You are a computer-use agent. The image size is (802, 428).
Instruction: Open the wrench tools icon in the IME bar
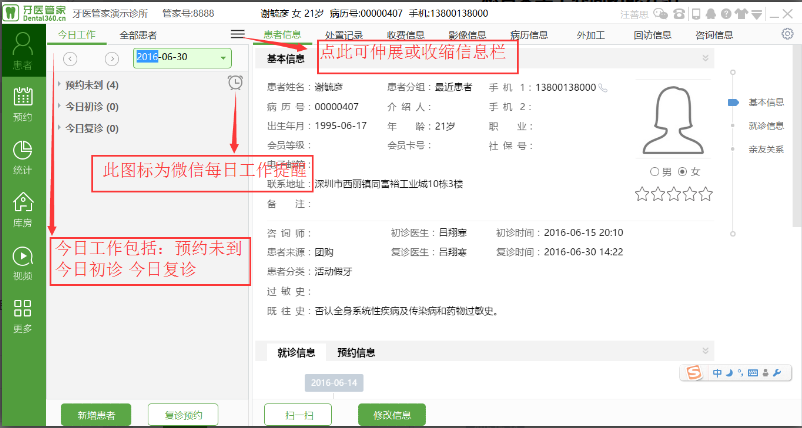click(x=777, y=373)
